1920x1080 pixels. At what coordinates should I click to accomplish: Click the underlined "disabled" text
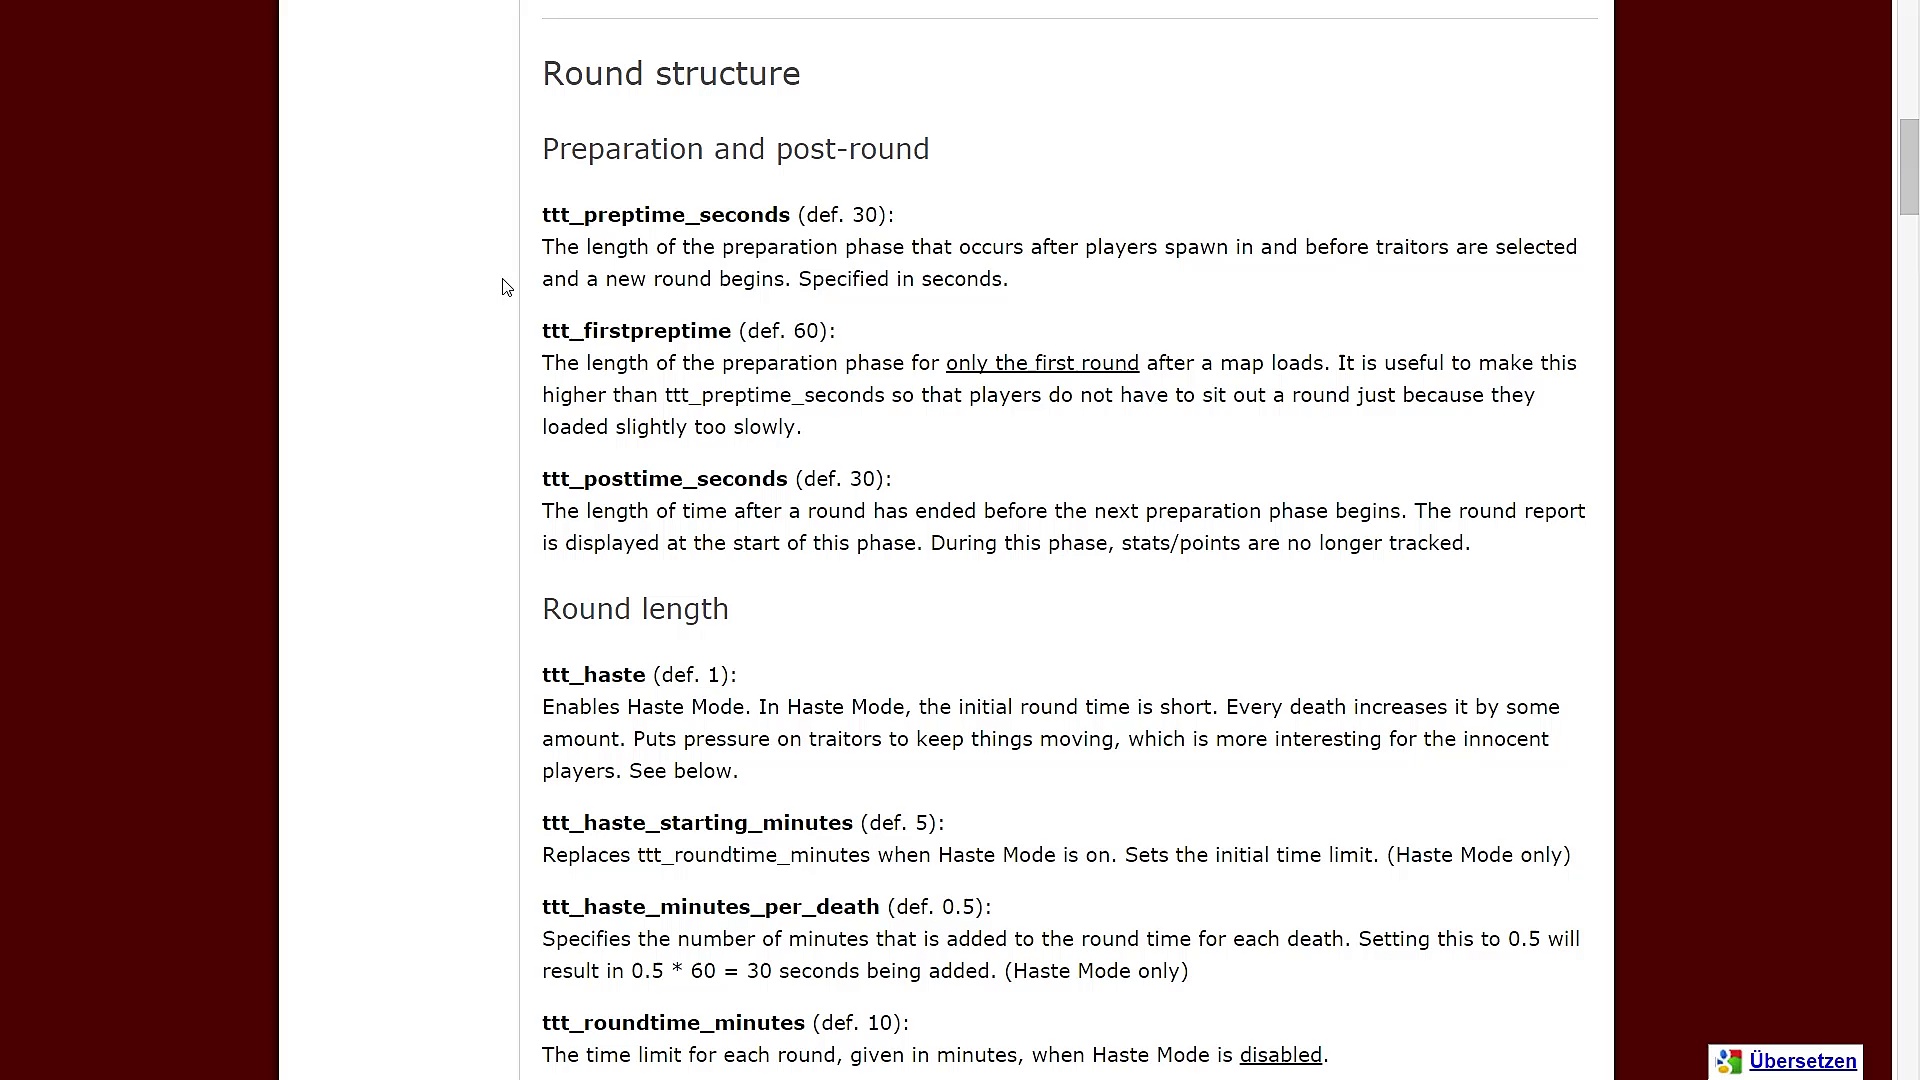(x=1280, y=1055)
